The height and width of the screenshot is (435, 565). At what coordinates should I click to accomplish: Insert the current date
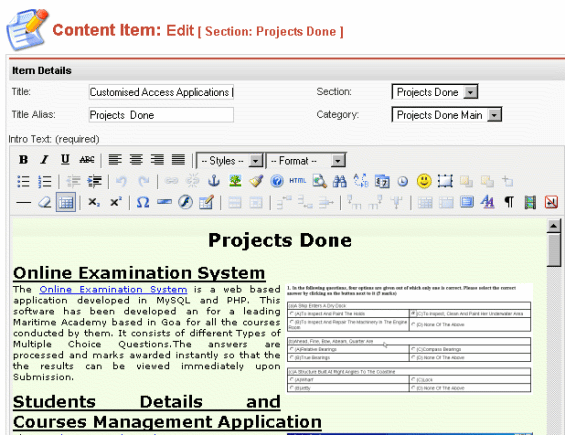382,181
